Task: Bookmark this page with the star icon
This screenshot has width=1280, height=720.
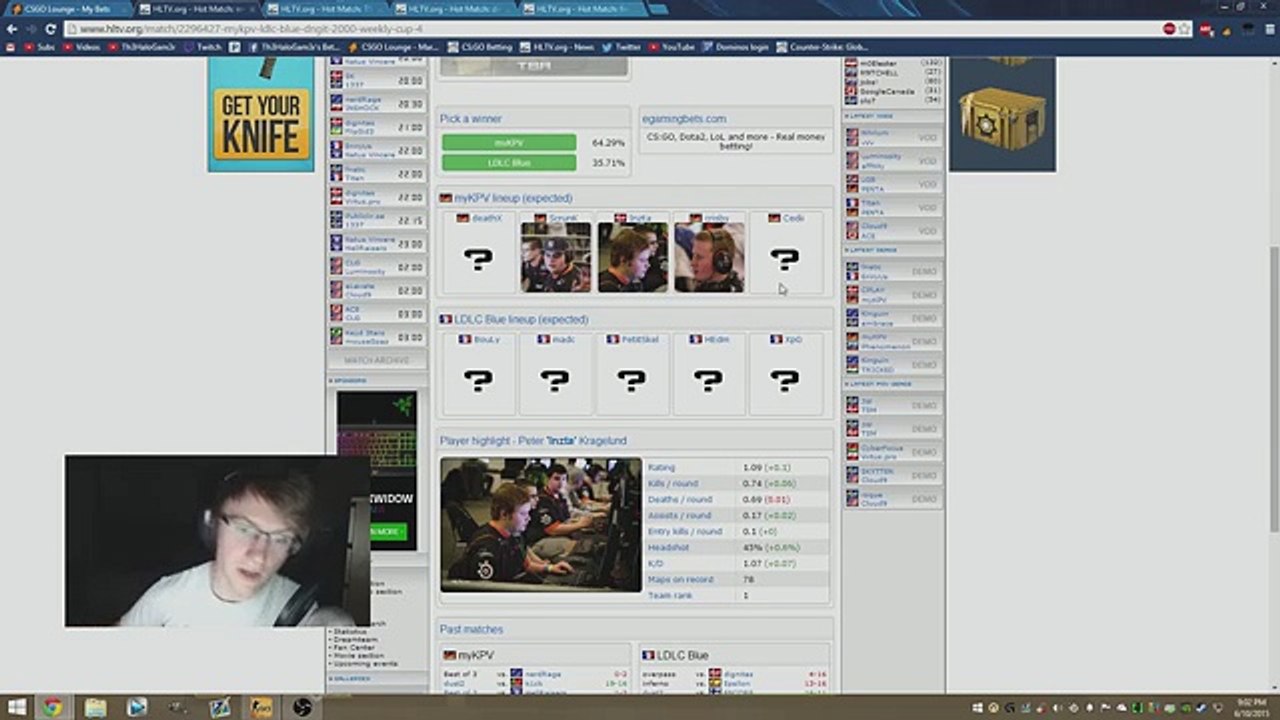Action: pyautogui.click(x=1185, y=30)
